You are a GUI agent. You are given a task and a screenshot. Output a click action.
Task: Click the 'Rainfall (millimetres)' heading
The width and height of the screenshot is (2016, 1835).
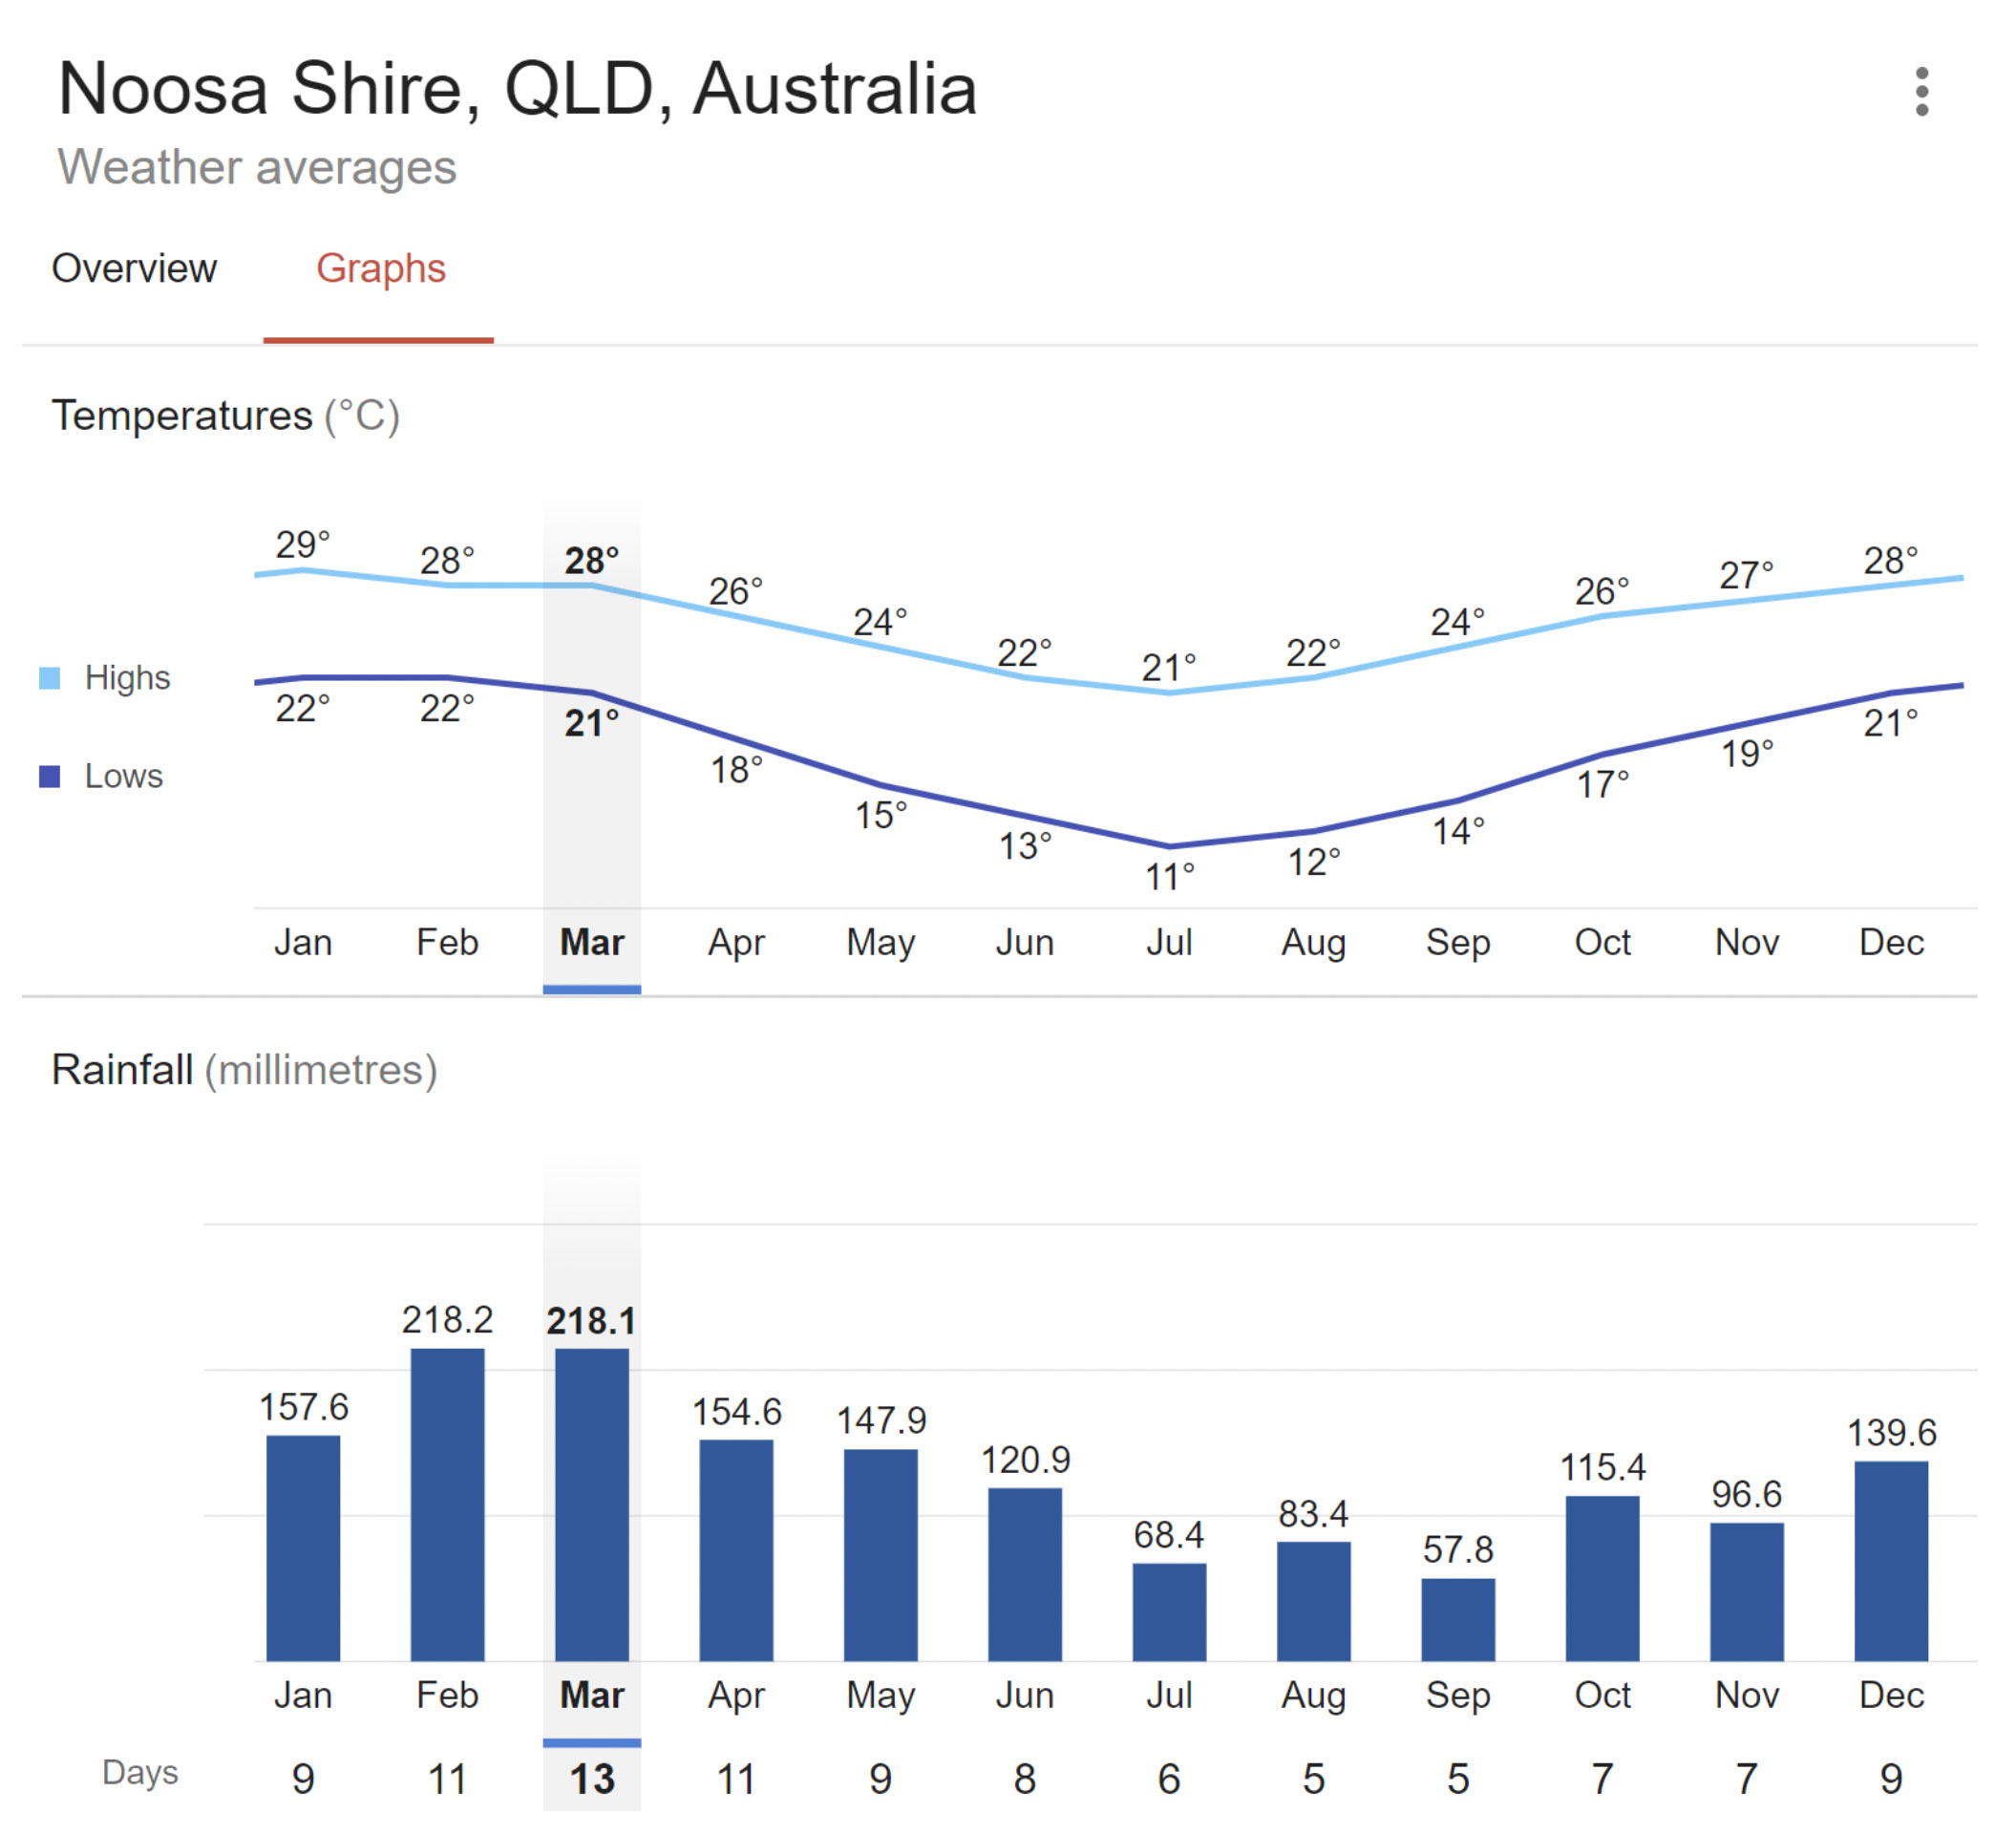pyautogui.click(x=245, y=1071)
